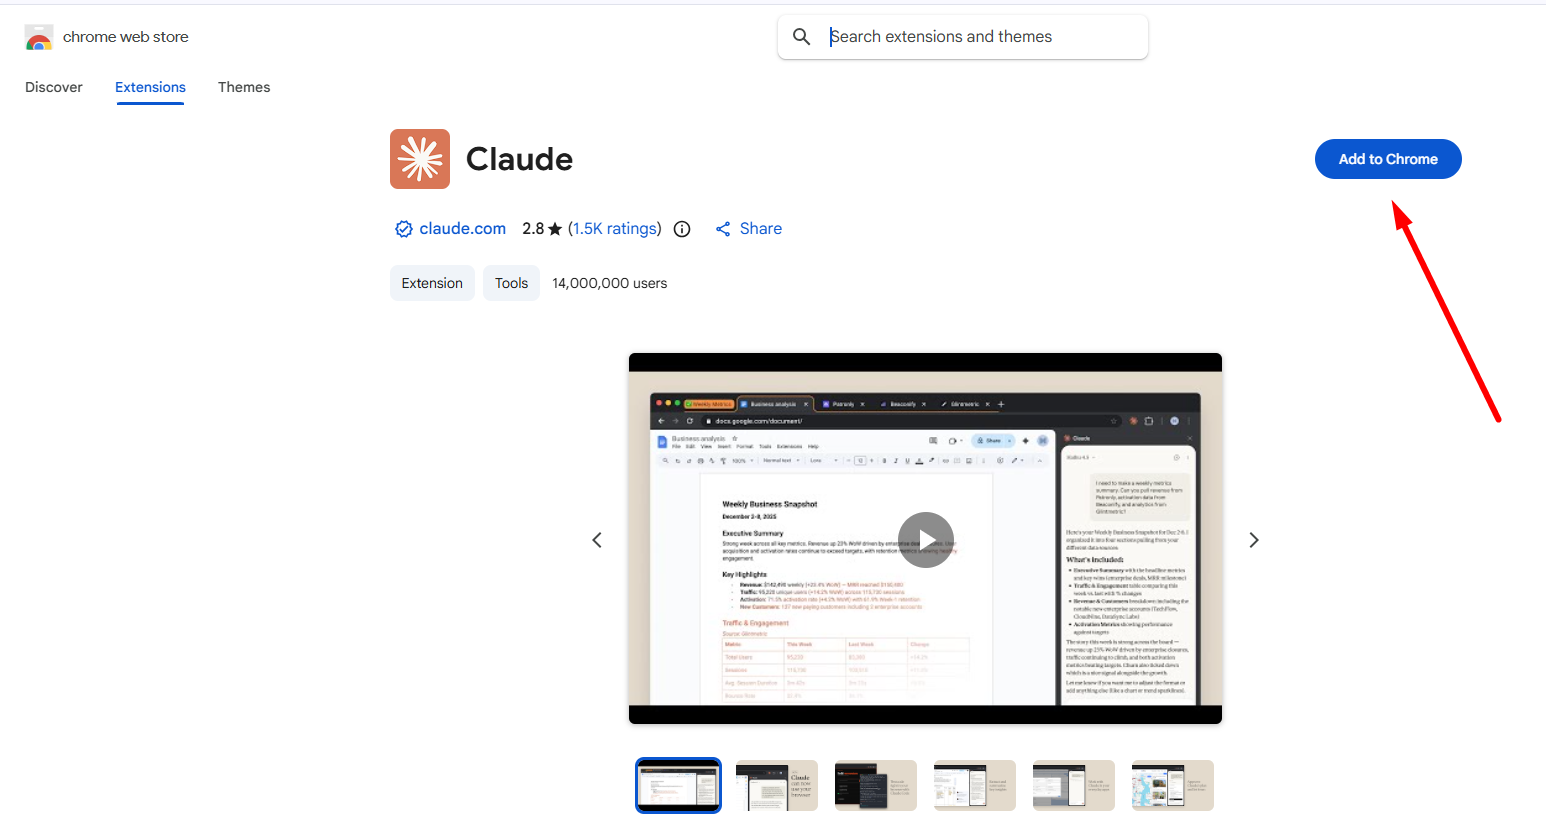This screenshot has height=839, width=1546.
Task: Switch to the Discover tab
Action: (54, 87)
